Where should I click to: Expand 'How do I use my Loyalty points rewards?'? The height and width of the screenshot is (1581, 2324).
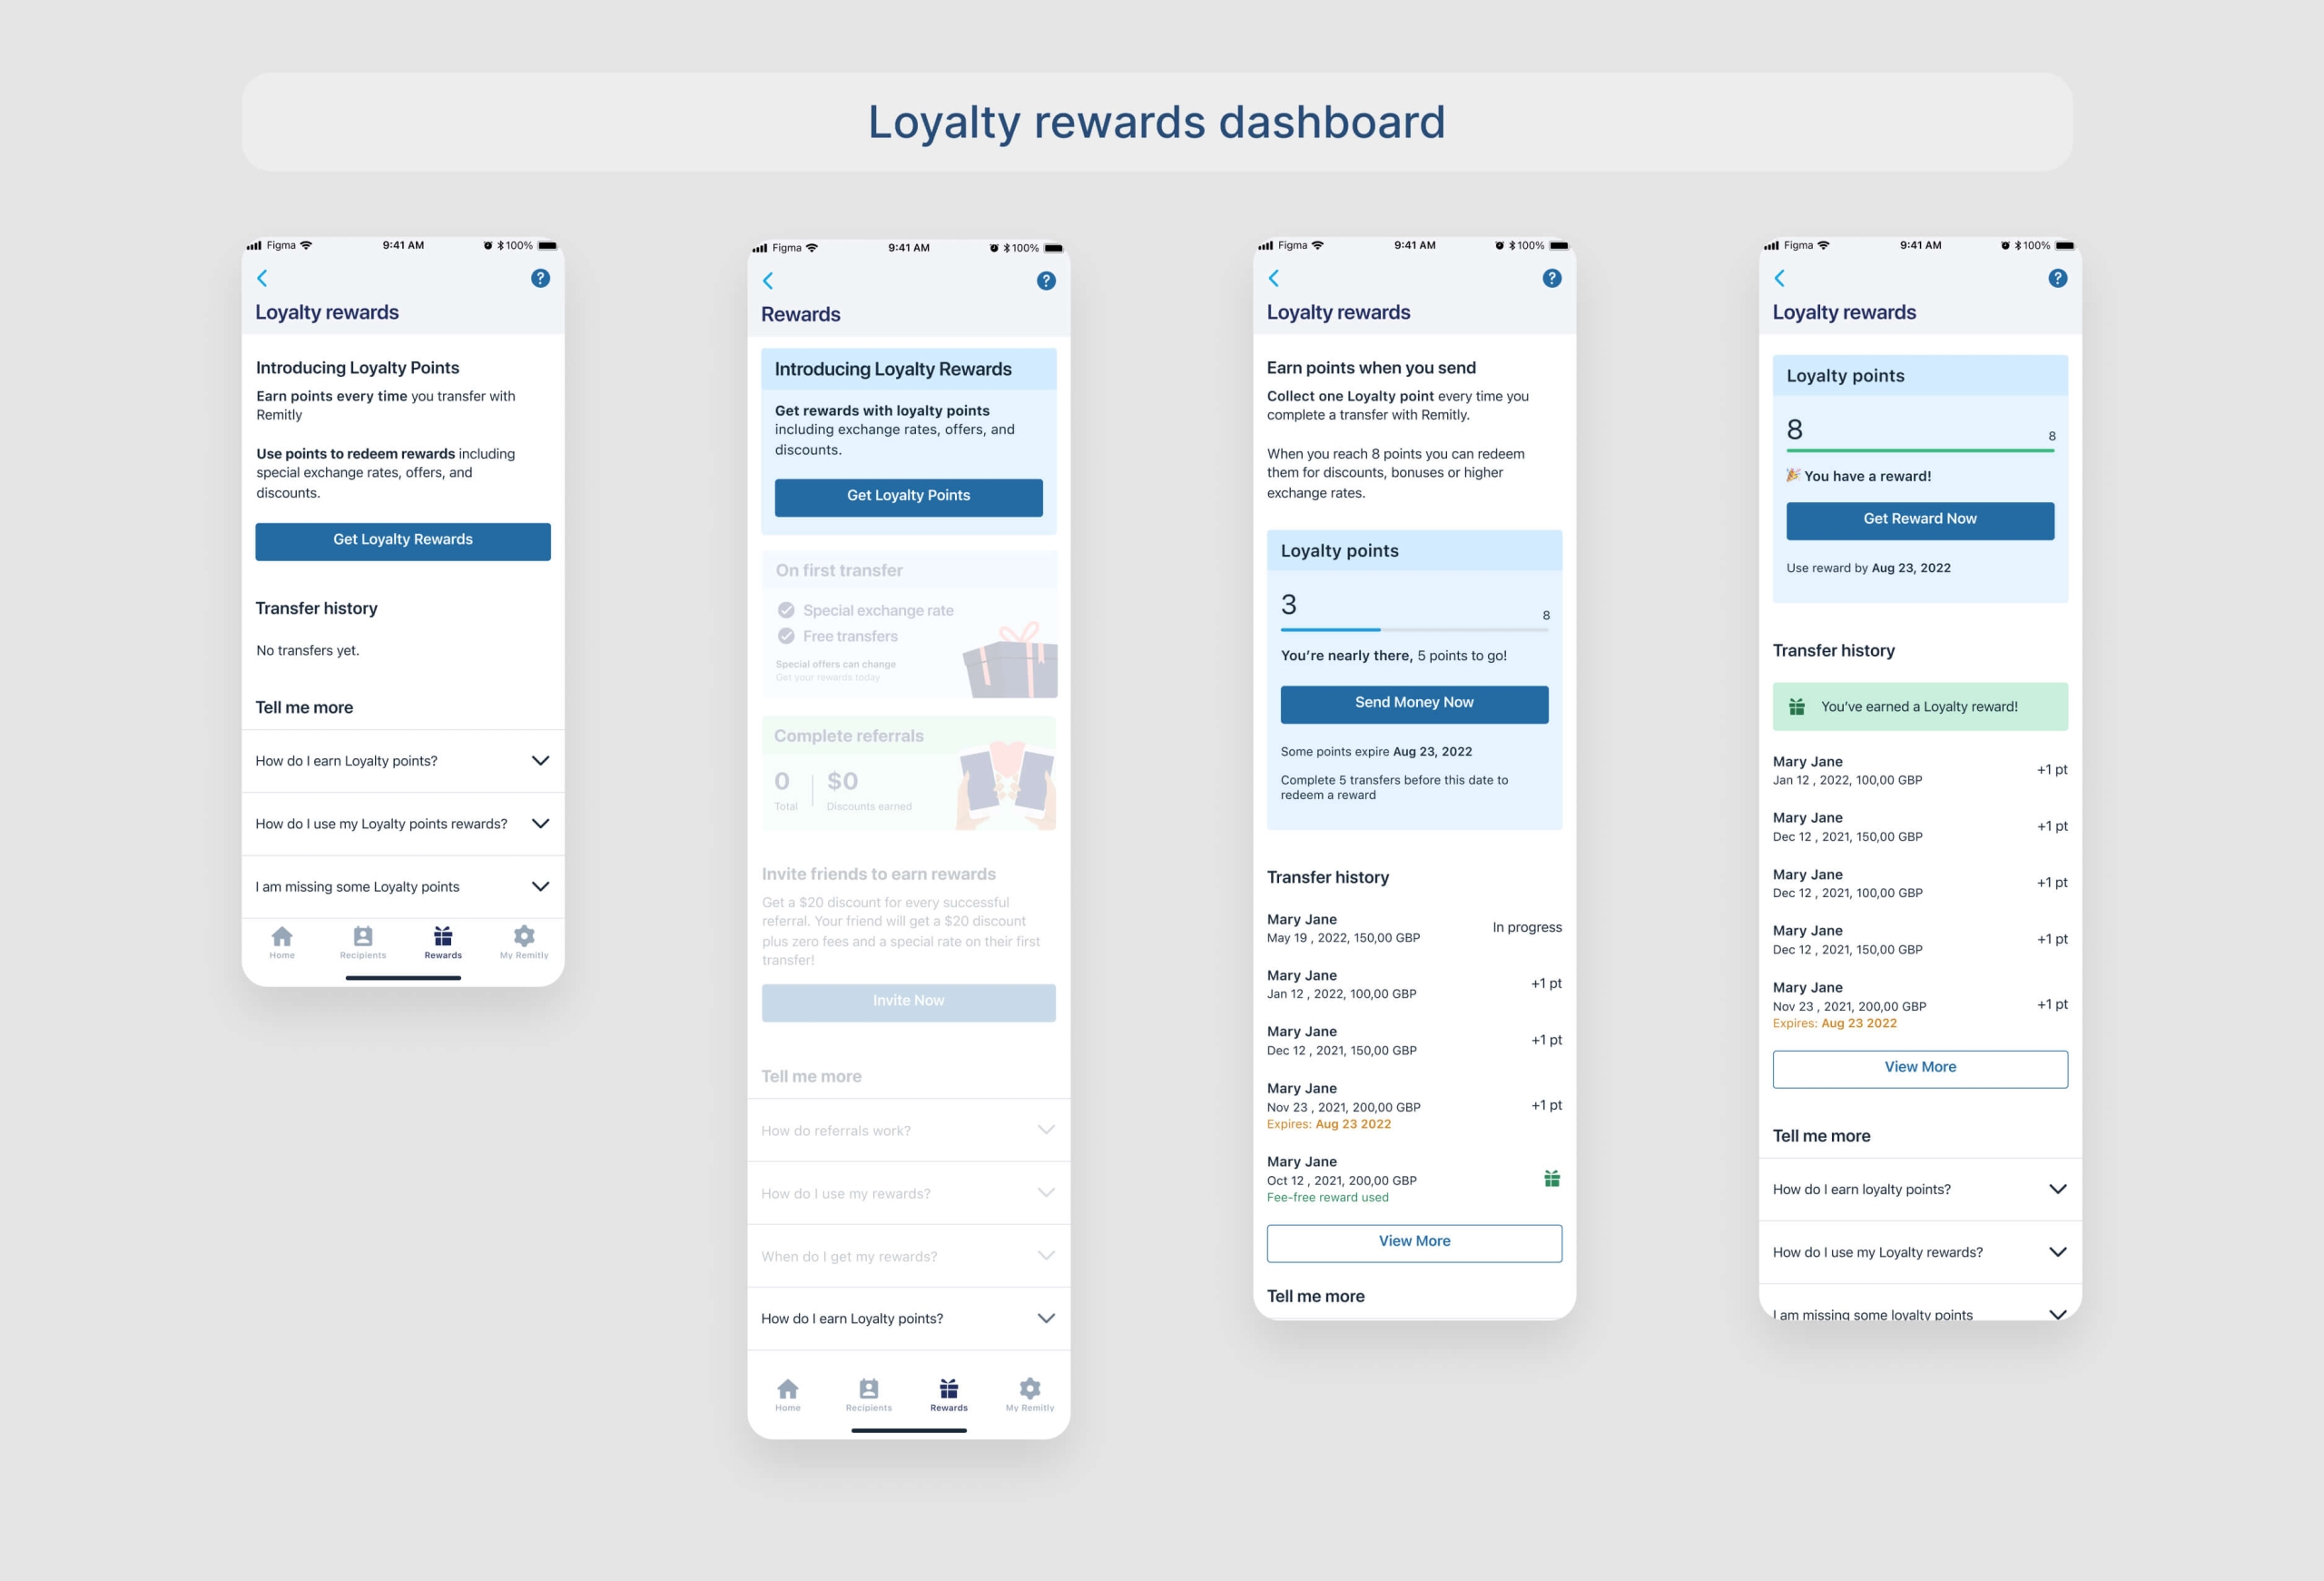click(x=540, y=824)
